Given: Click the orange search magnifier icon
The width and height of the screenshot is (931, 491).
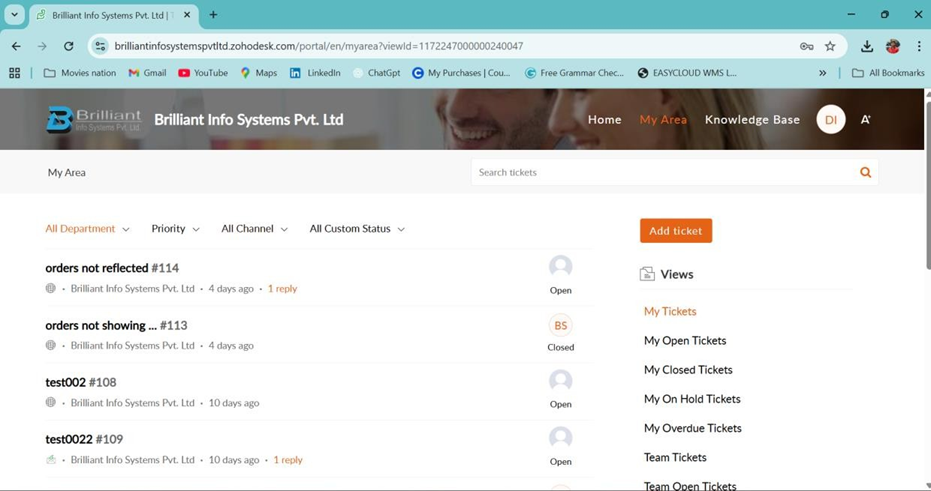Looking at the screenshot, I should [x=865, y=172].
